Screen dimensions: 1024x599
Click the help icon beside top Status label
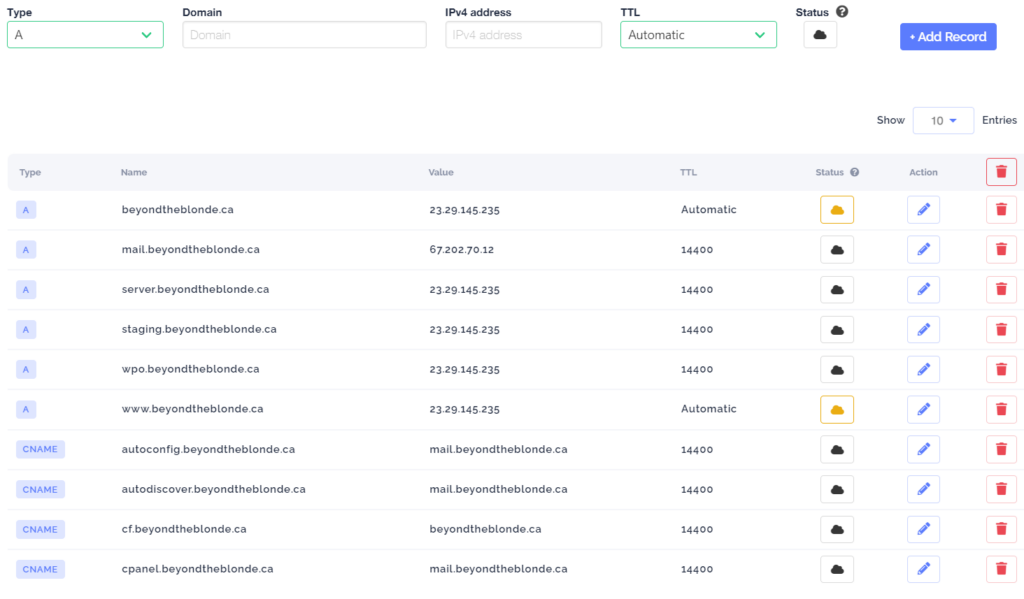(842, 12)
